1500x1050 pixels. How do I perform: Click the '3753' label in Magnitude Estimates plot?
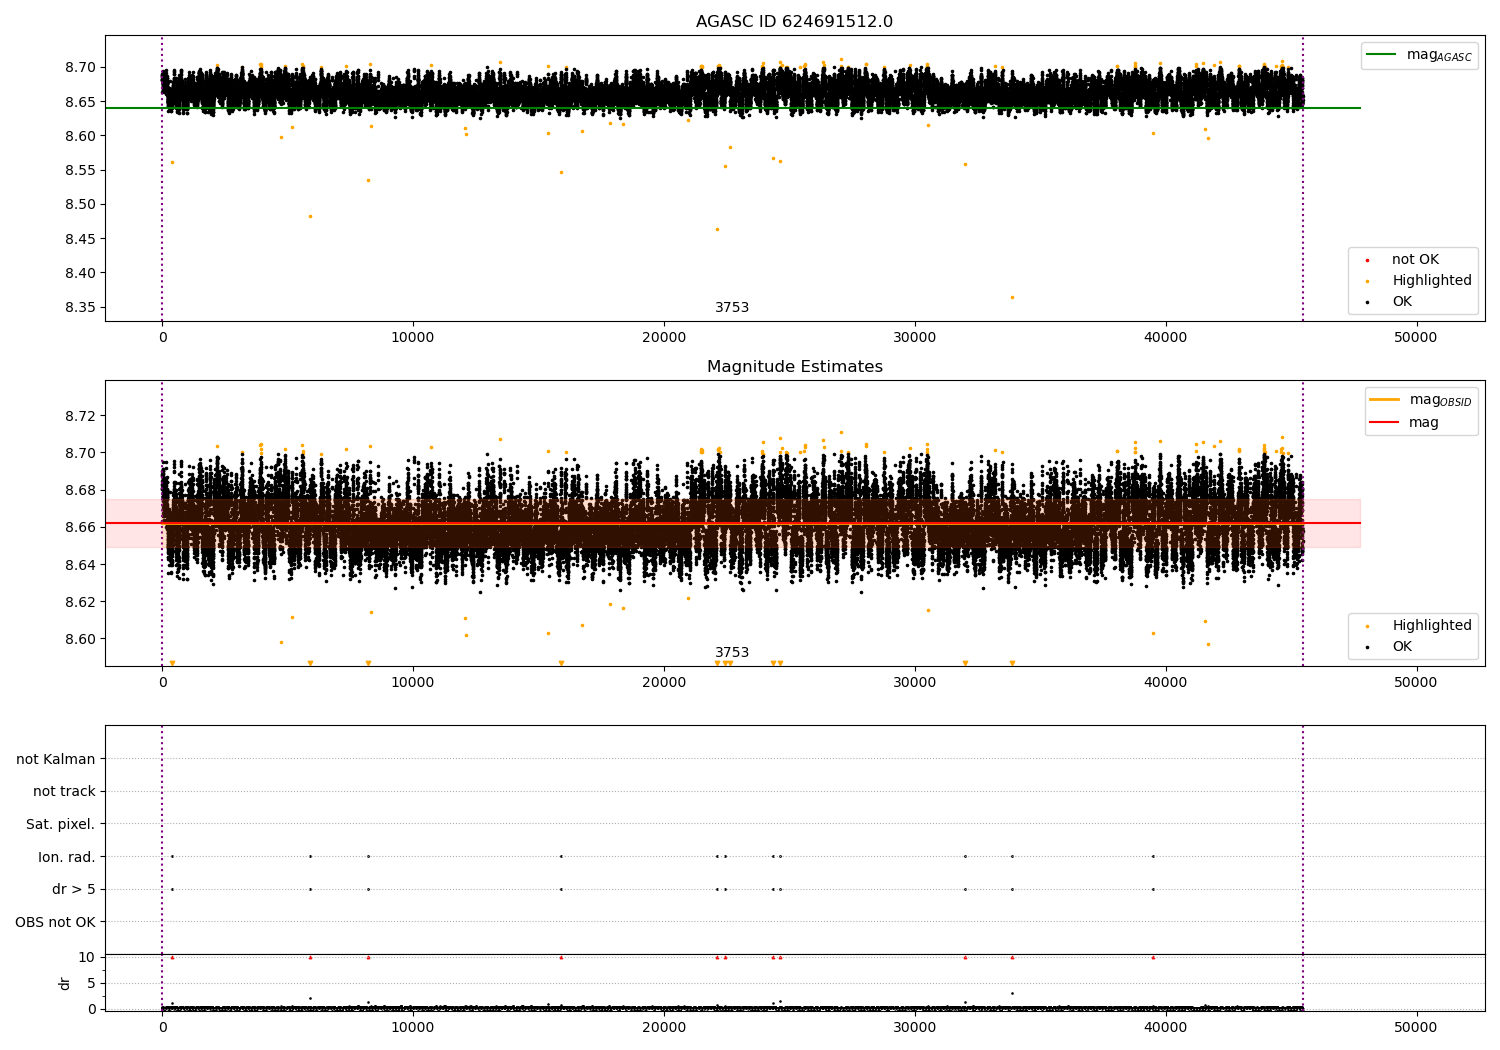pyautogui.click(x=731, y=652)
